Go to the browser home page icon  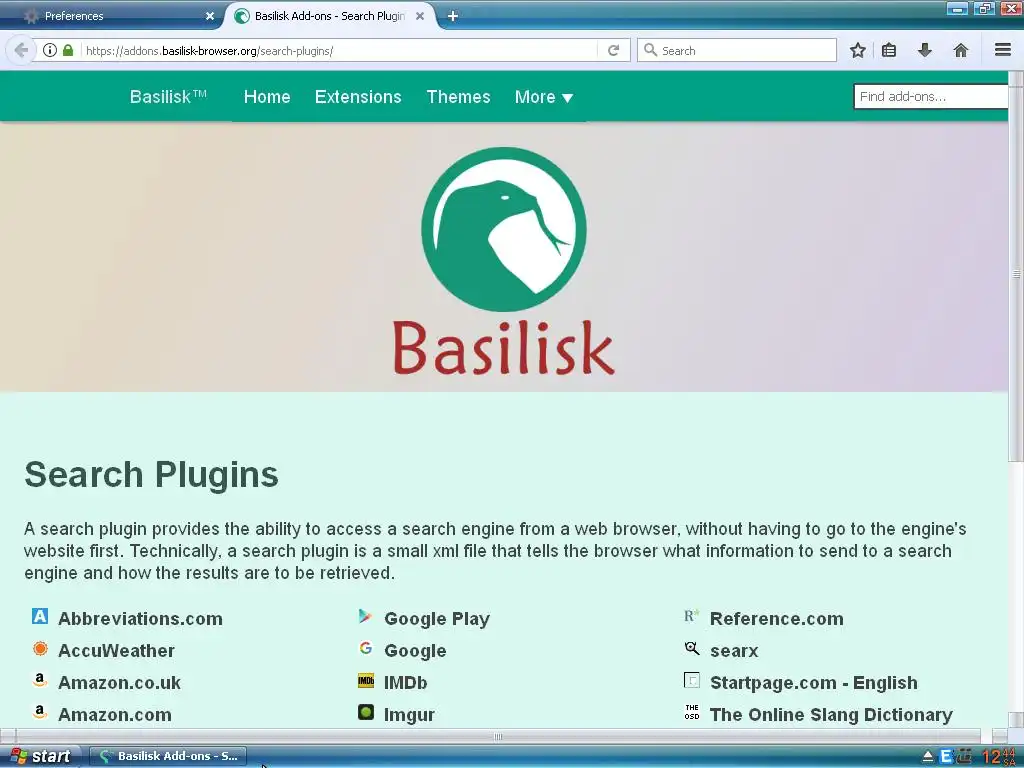tap(961, 50)
